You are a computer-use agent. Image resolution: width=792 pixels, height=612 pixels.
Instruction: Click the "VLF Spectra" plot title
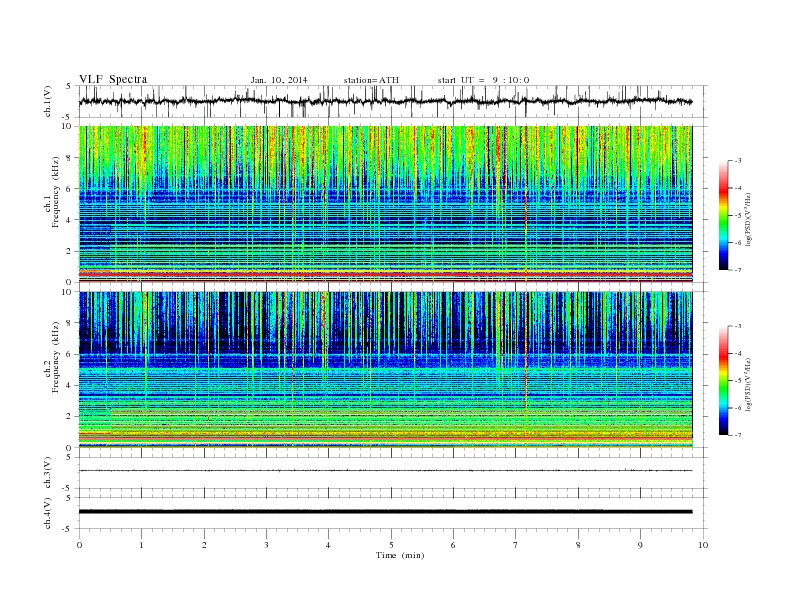click(113, 79)
